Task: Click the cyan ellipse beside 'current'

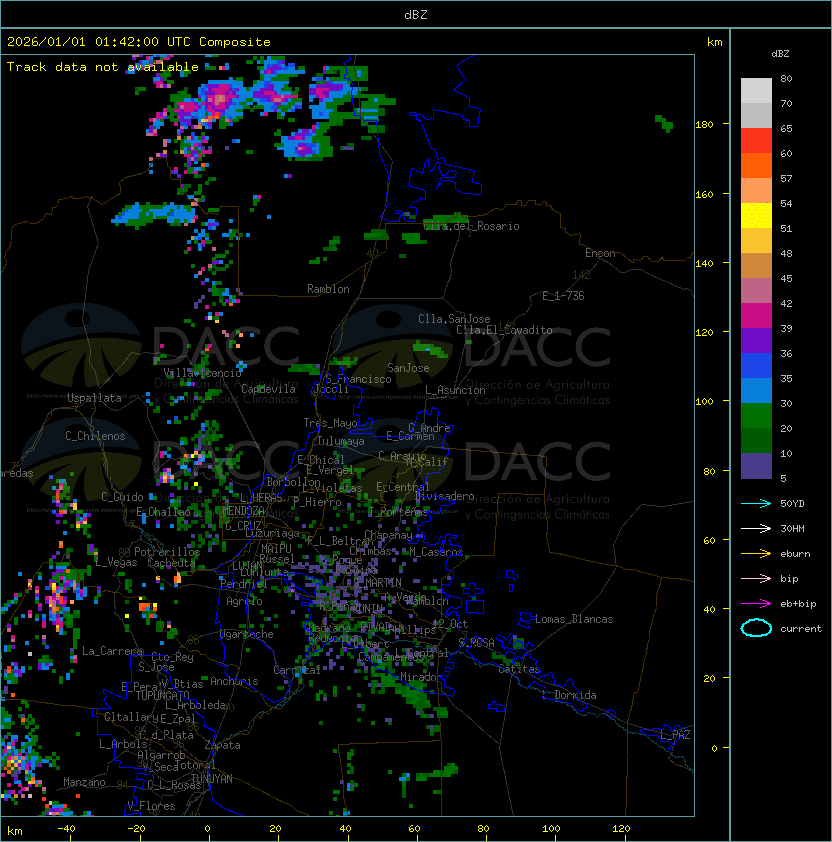Action: [756, 628]
